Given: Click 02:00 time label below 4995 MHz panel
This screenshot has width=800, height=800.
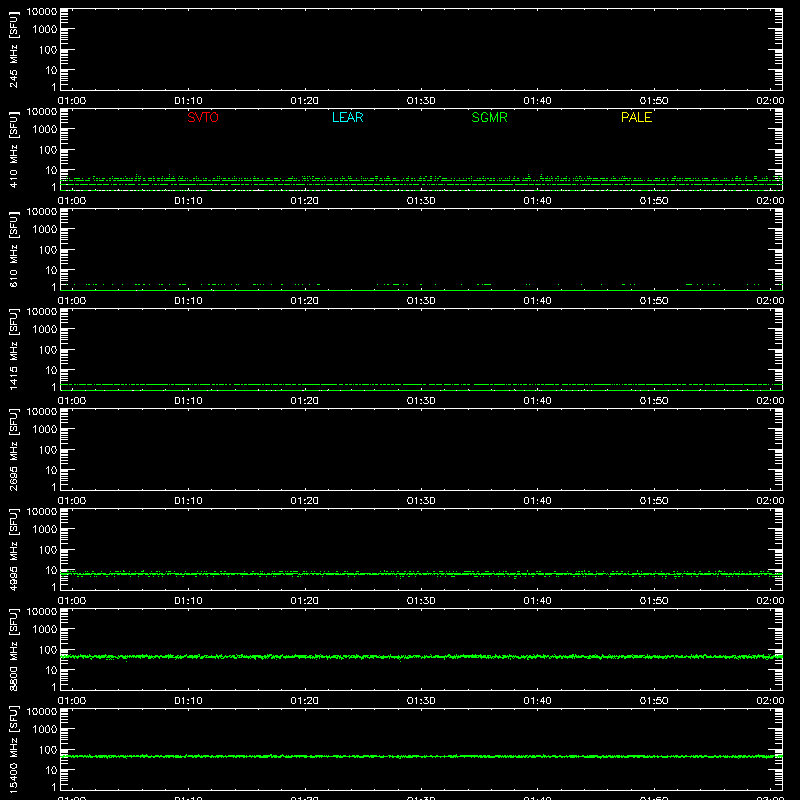Looking at the screenshot, I should (x=770, y=601).
